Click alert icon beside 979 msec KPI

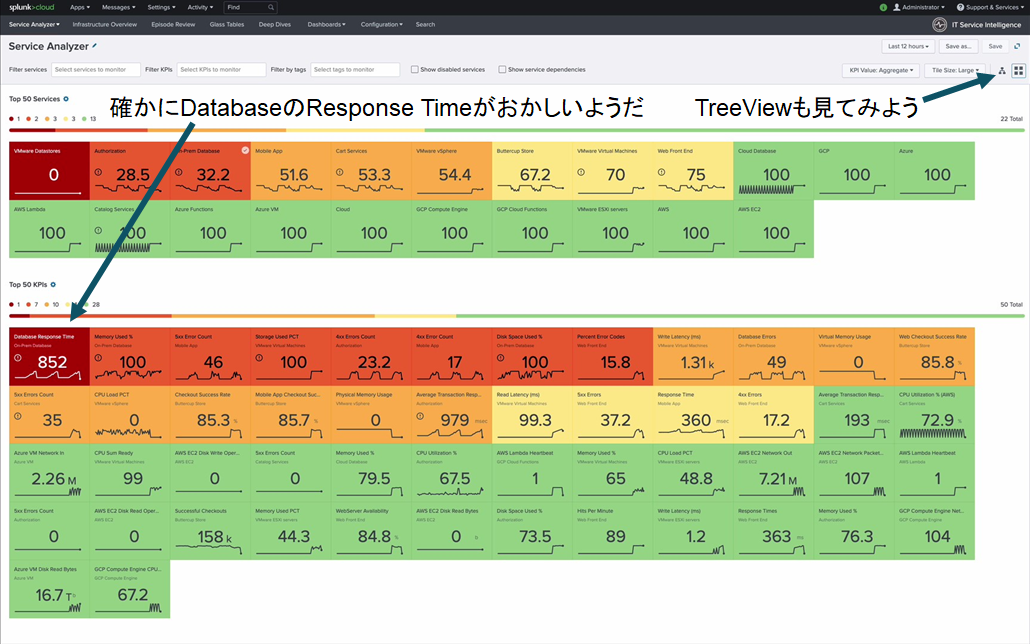point(420,416)
